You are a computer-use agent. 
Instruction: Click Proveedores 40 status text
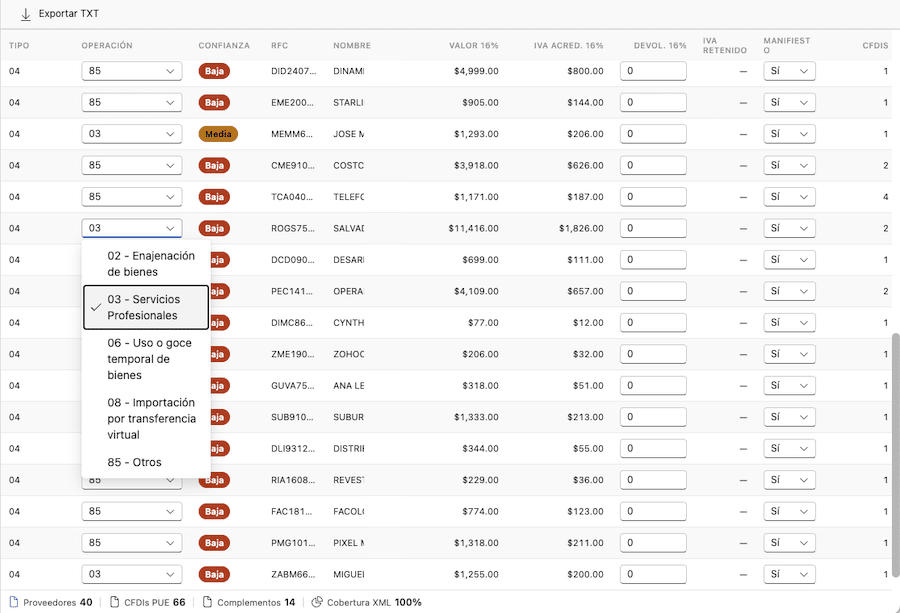tap(57, 602)
